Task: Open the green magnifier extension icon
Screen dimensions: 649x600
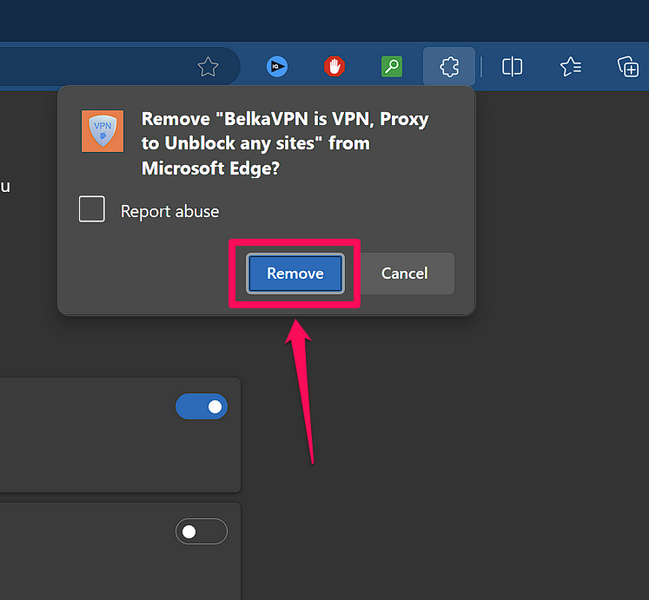Action: (x=392, y=66)
